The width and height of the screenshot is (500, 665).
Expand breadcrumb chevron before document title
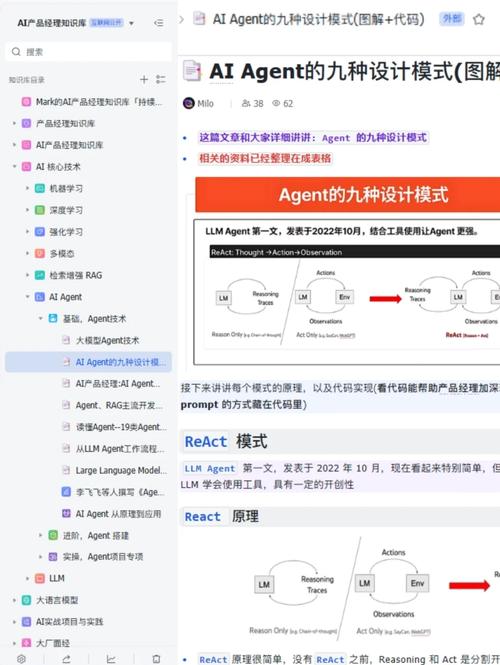[x=182, y=19]
